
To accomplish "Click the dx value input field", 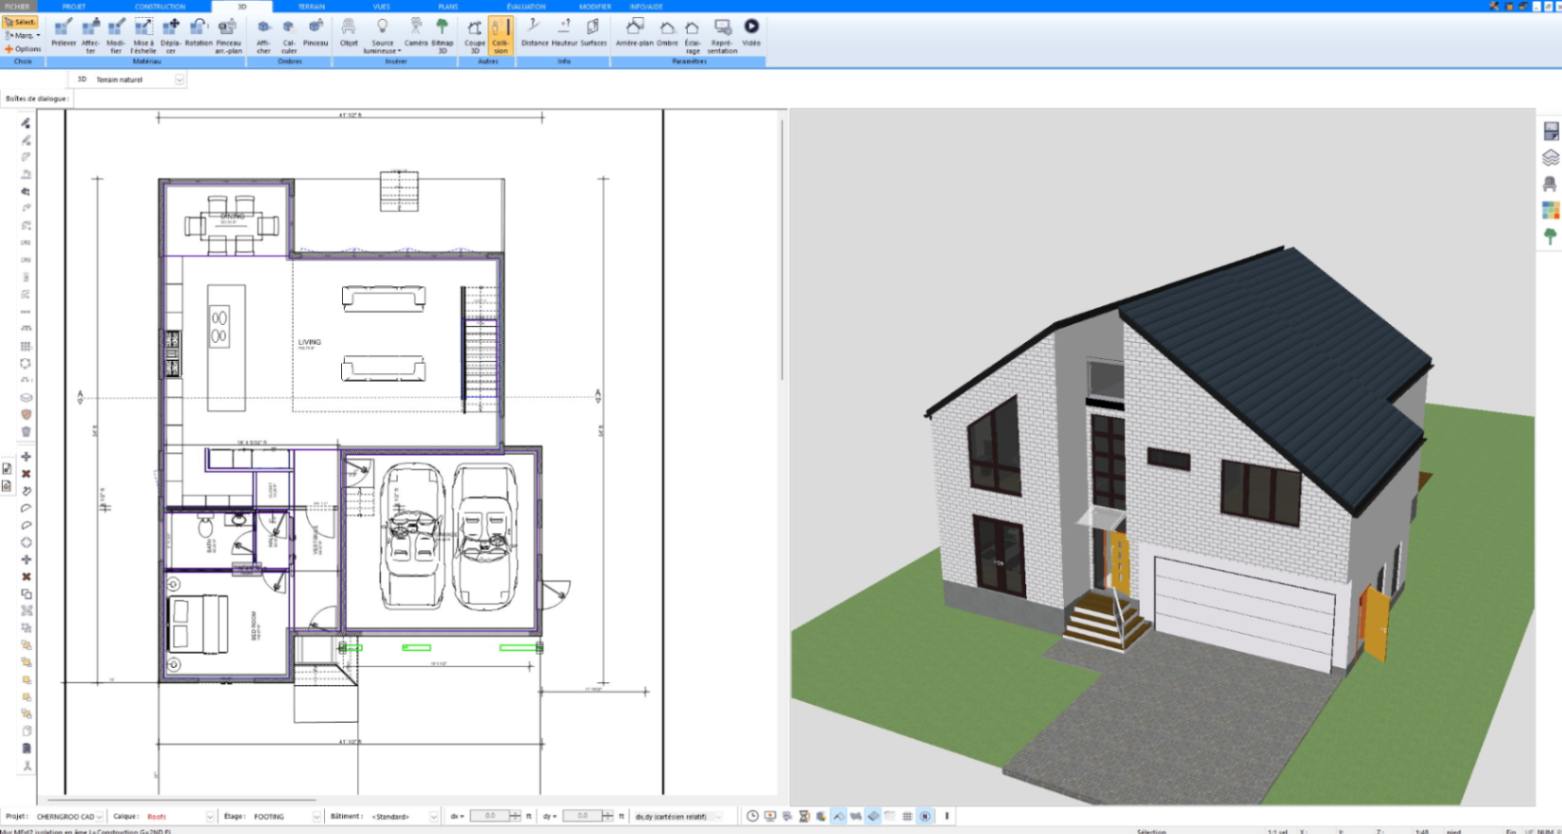I will [x=490, y=817].
